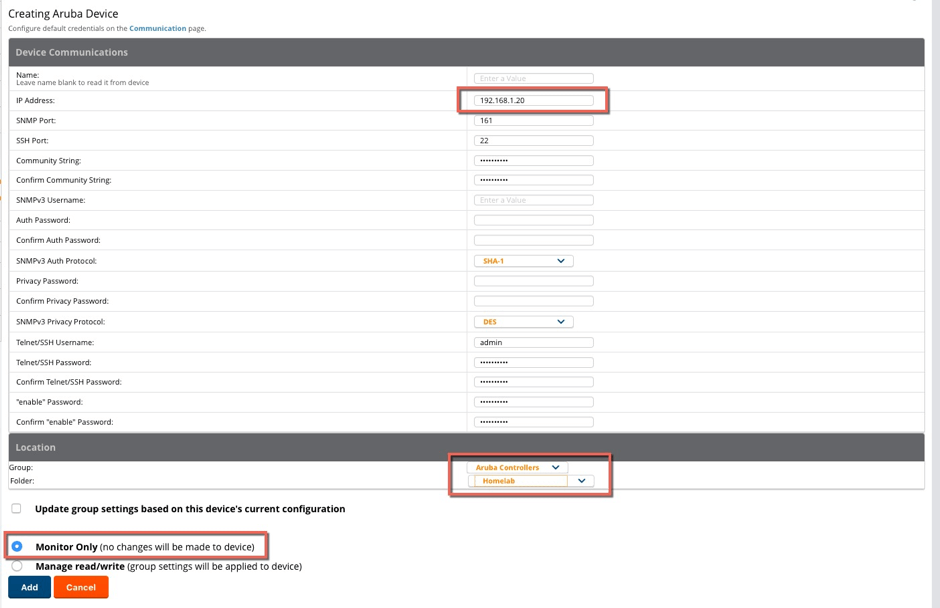Click the Community String field
The image size is (940, 608).
pos(533,160)
